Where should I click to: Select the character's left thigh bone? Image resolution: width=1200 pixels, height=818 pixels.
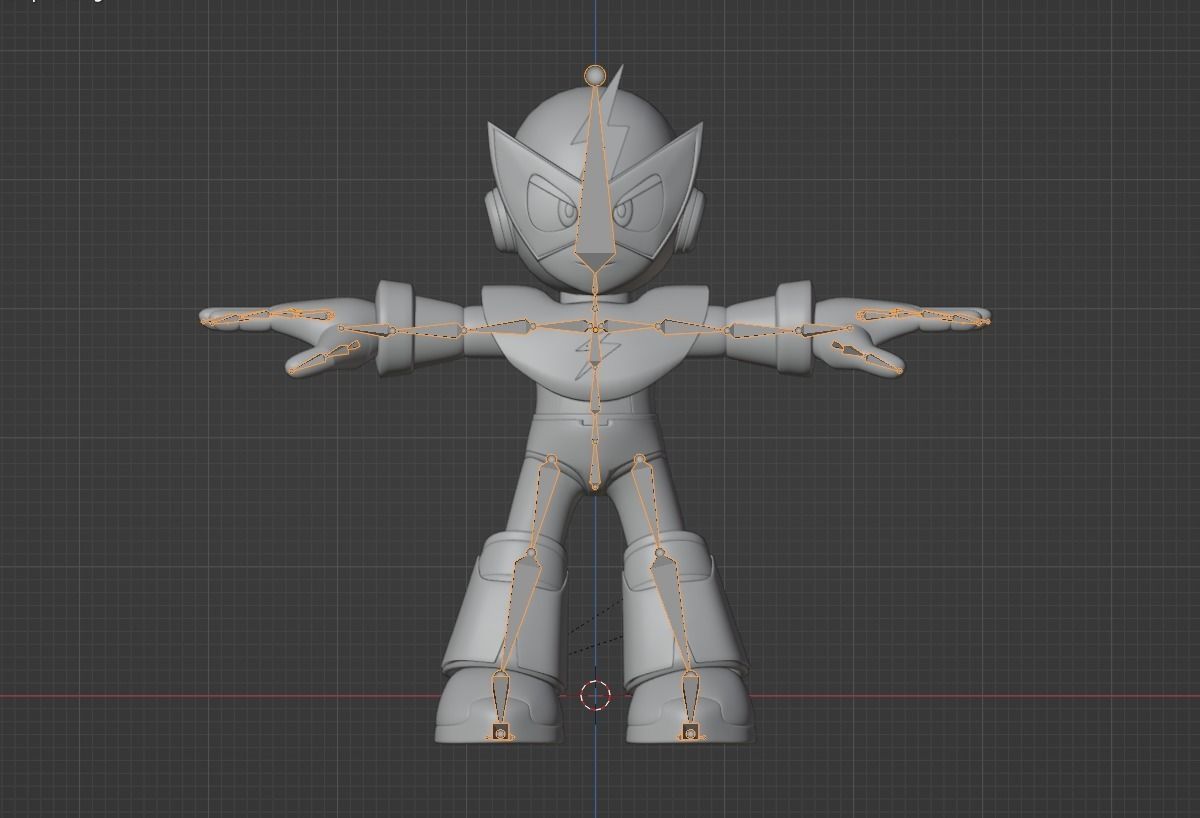pos(649,504)
